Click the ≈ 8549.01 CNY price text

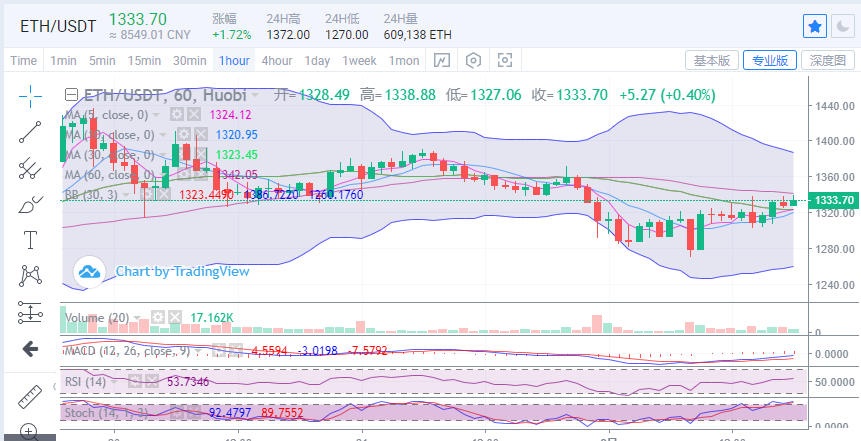(x=149, y=35)
